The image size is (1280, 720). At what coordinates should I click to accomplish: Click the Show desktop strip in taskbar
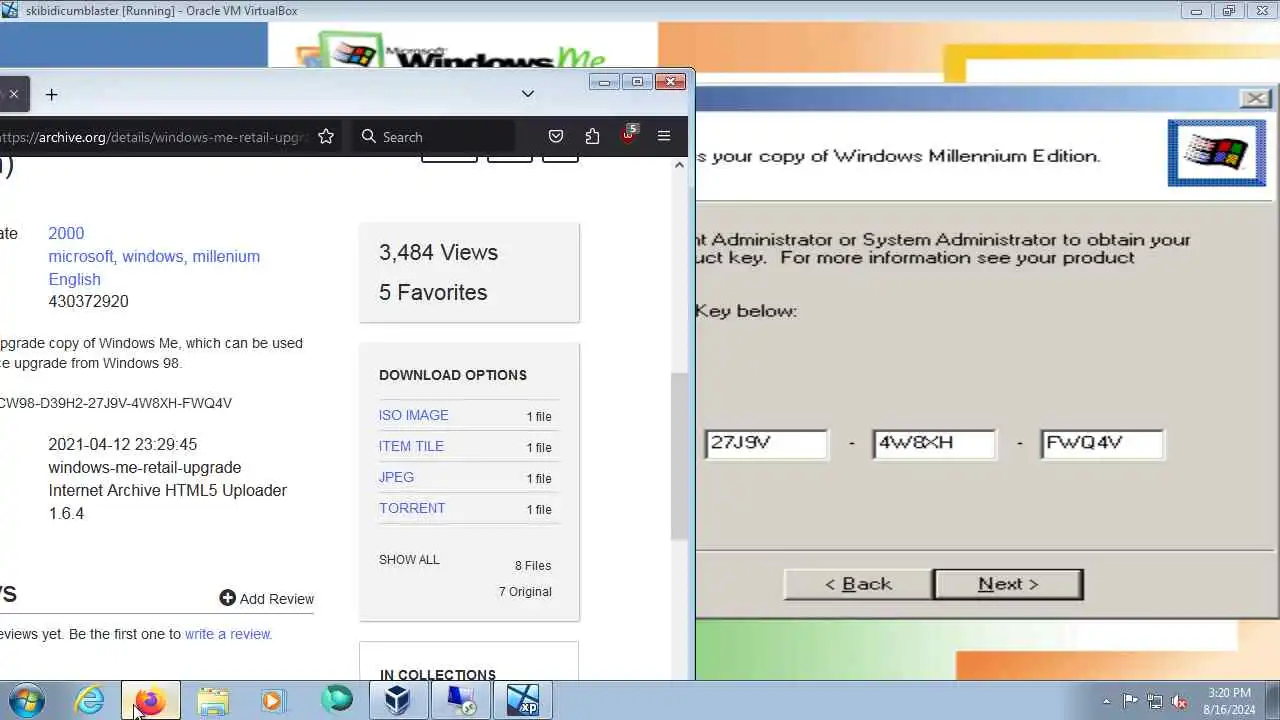tap(1273, 701)
